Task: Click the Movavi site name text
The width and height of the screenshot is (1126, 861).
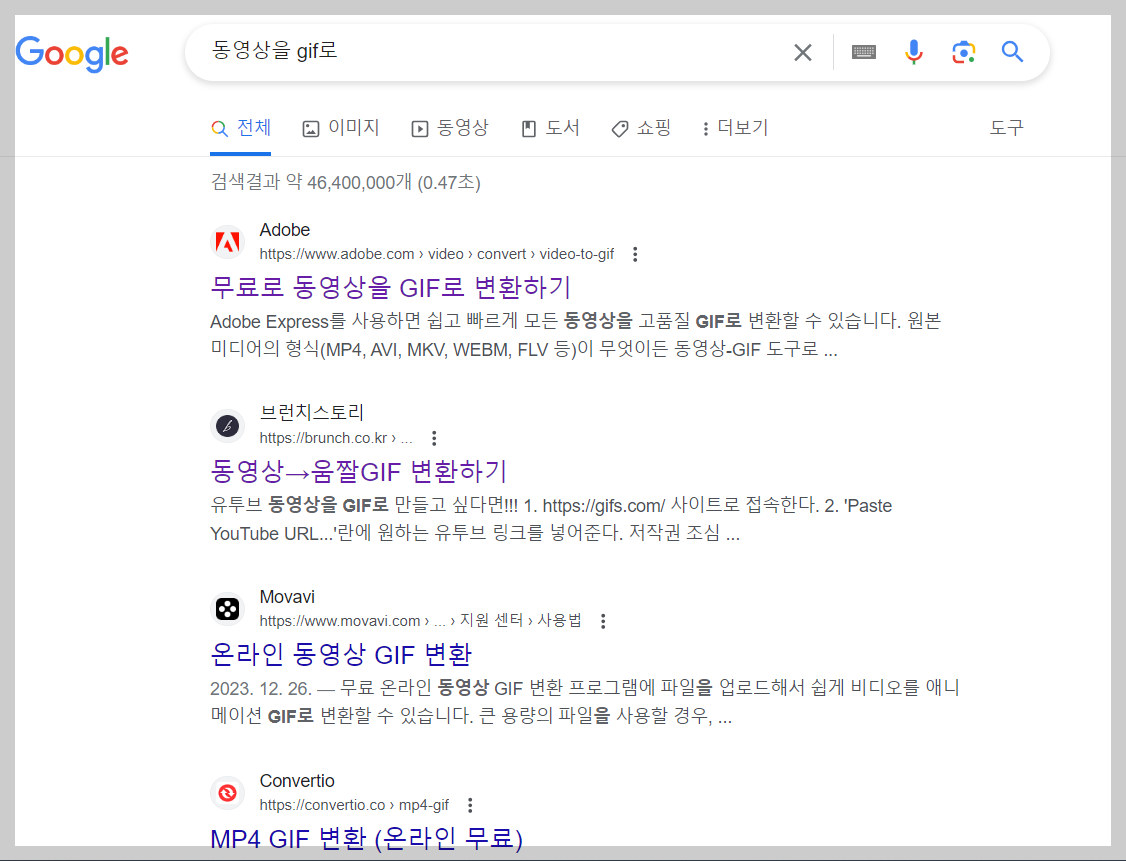Action: point(287,597)
